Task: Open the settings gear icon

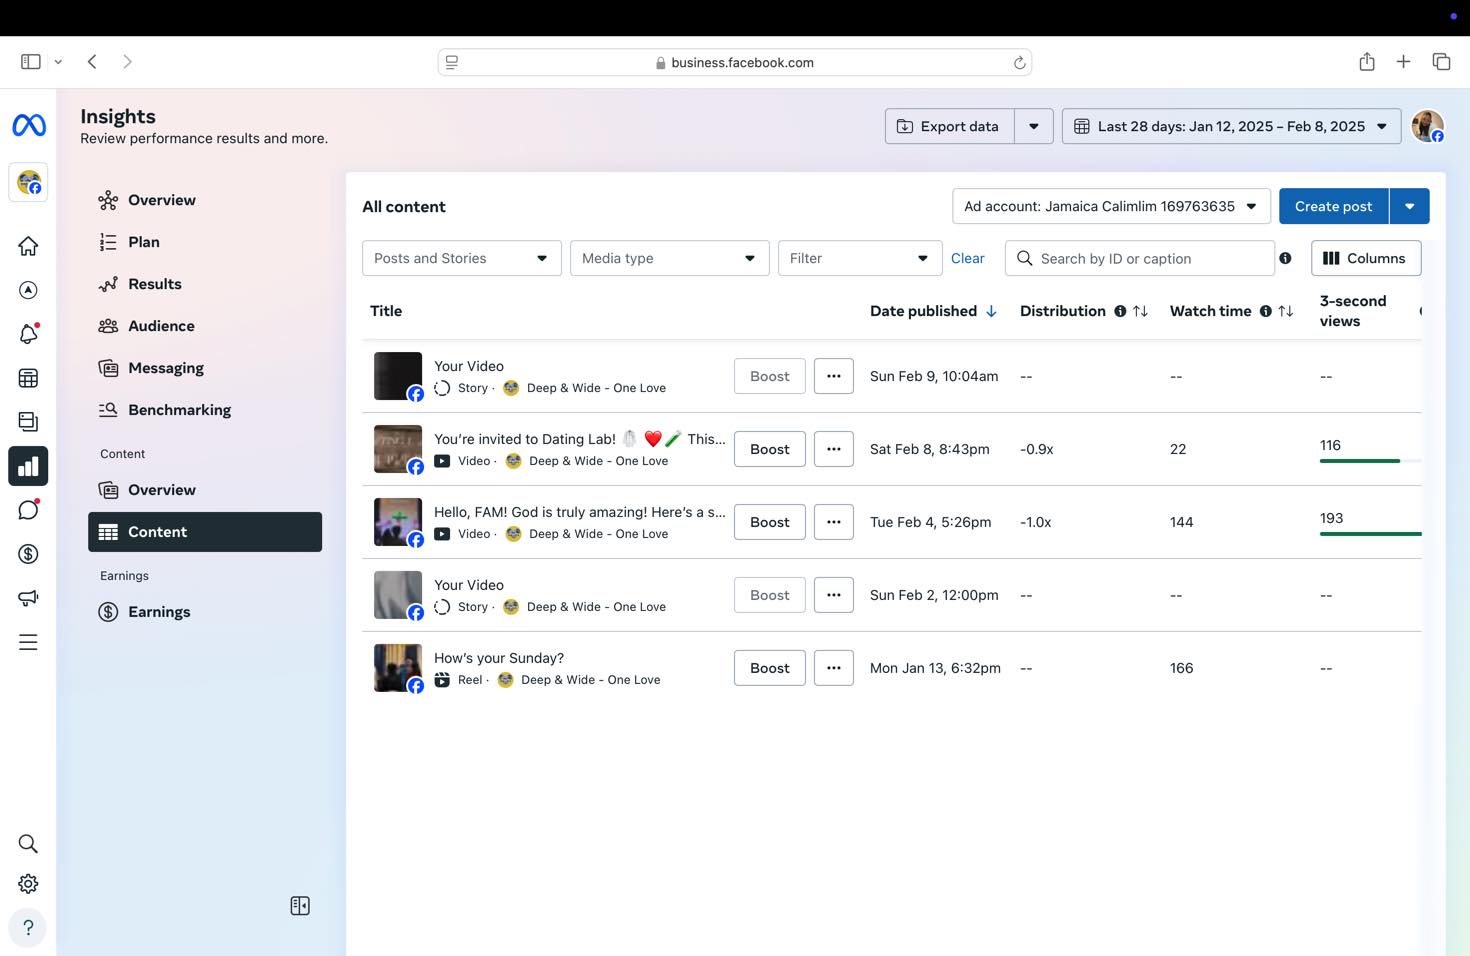Action: point(28,884)
